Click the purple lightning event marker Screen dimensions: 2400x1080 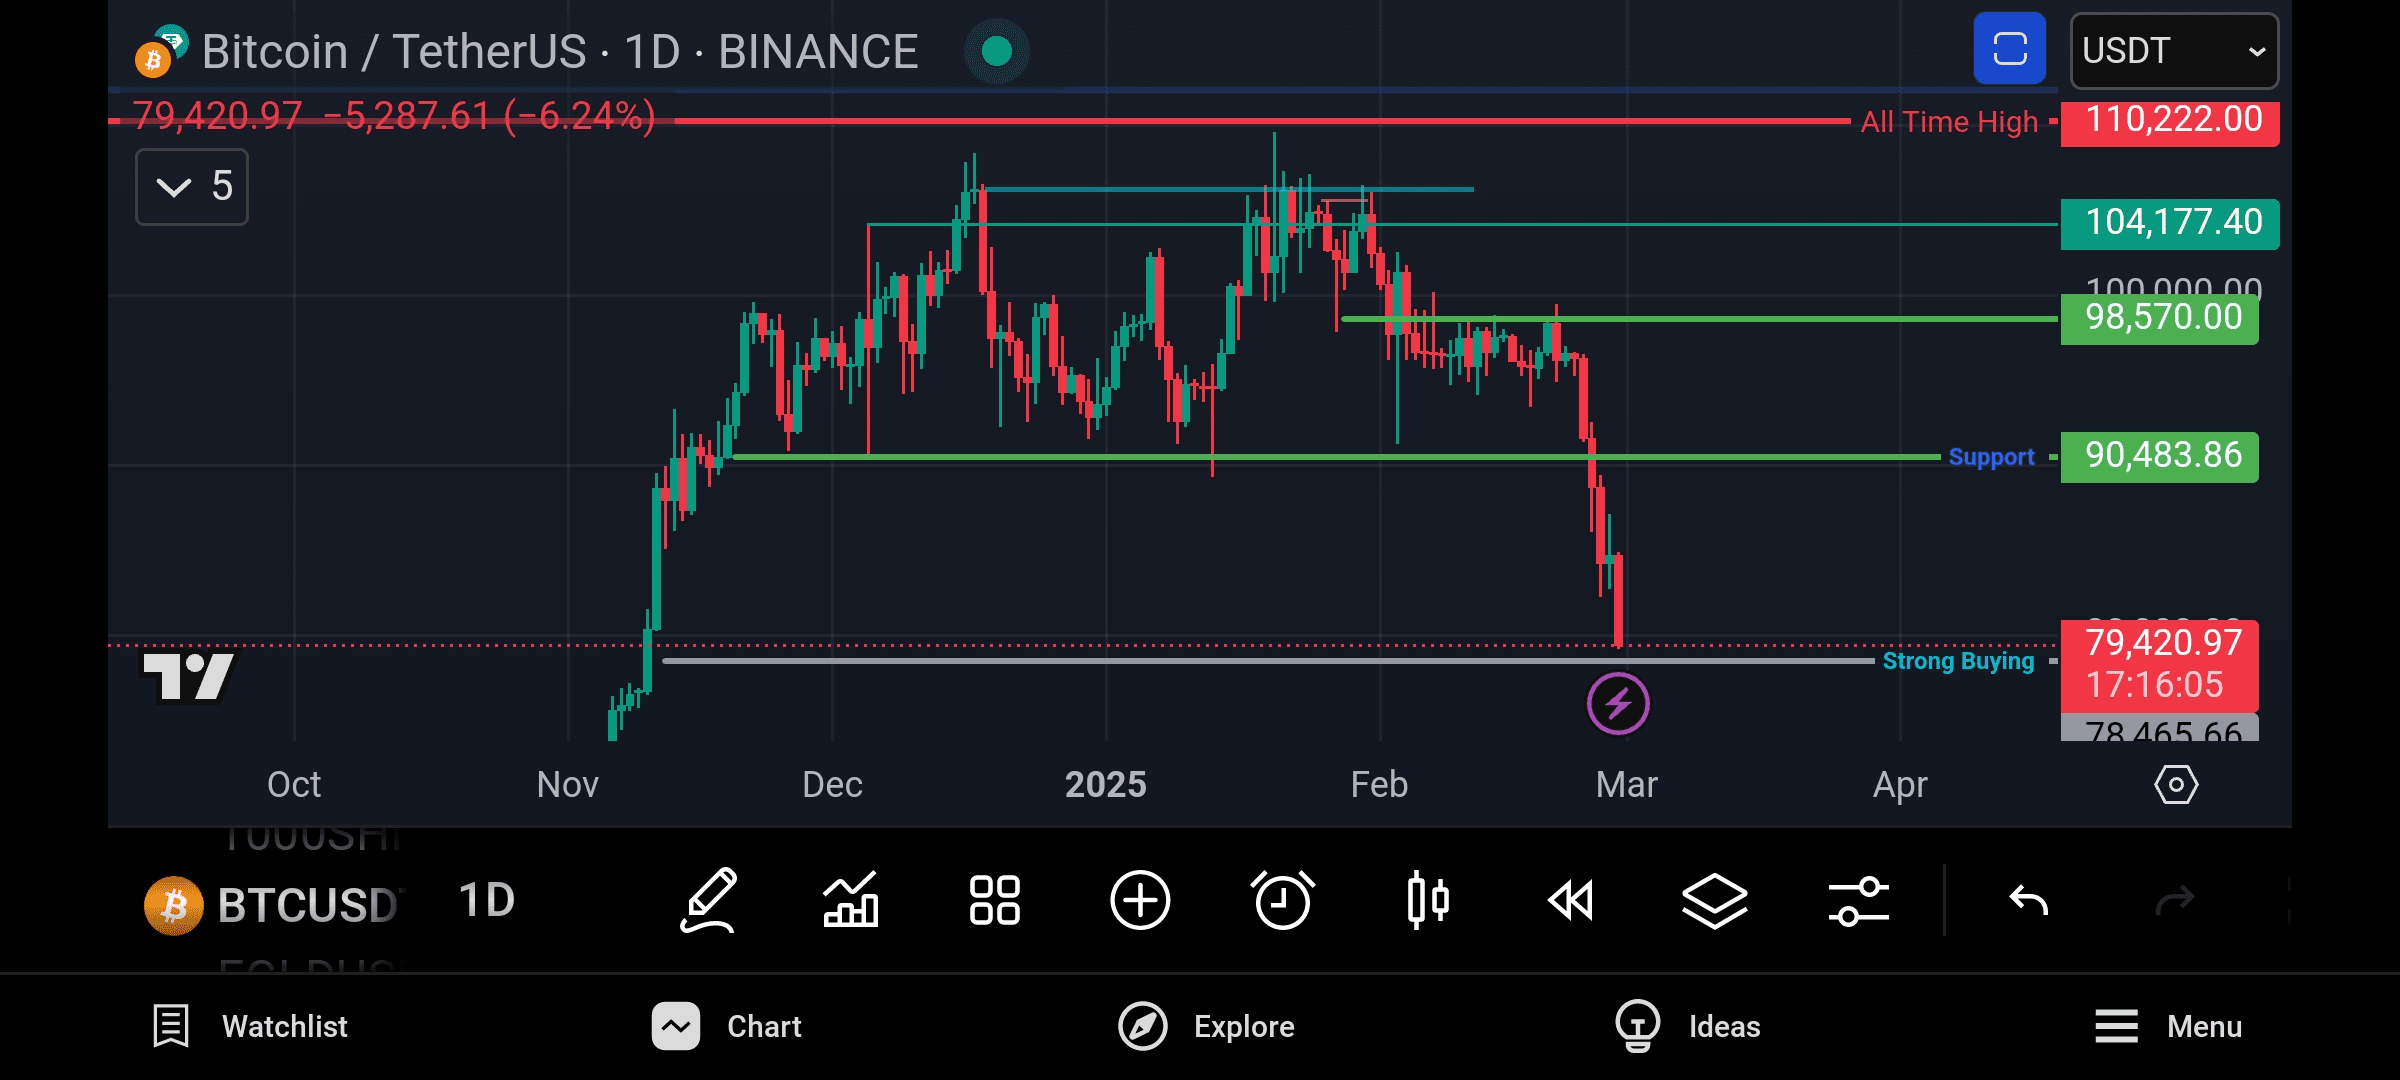(x=1618, y=704)
